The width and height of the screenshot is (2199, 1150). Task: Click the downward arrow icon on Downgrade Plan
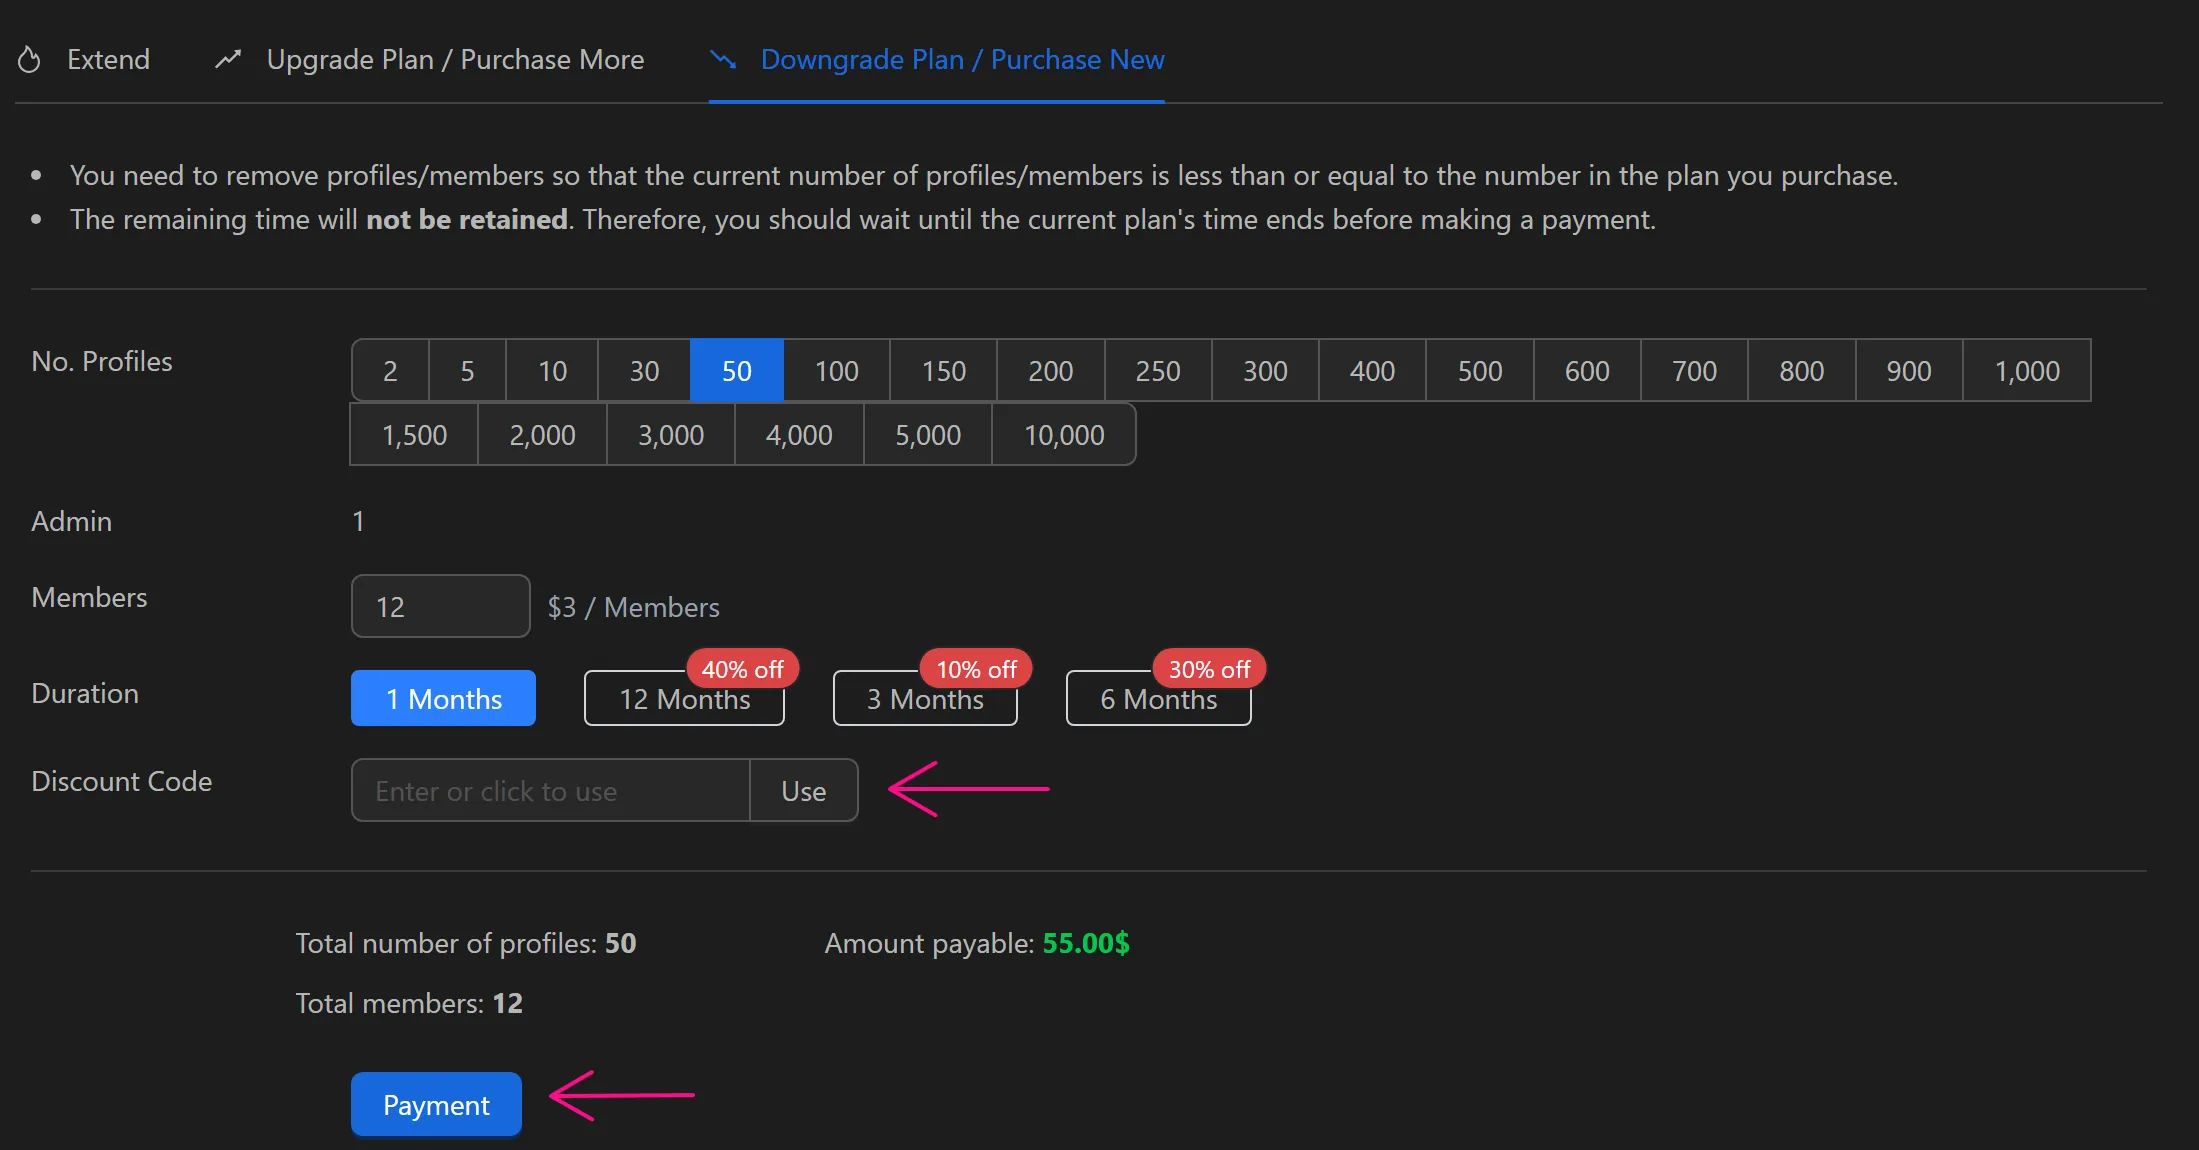723,60
